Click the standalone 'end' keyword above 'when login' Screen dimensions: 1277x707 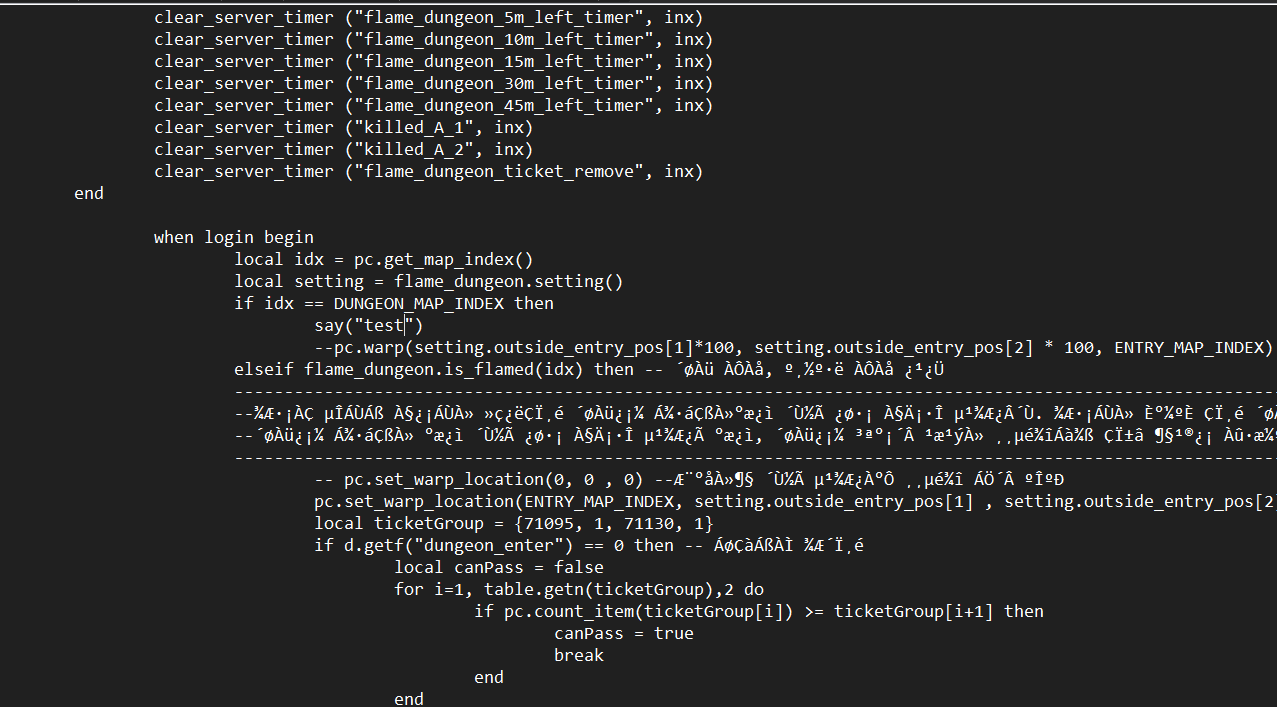[89, 193]
